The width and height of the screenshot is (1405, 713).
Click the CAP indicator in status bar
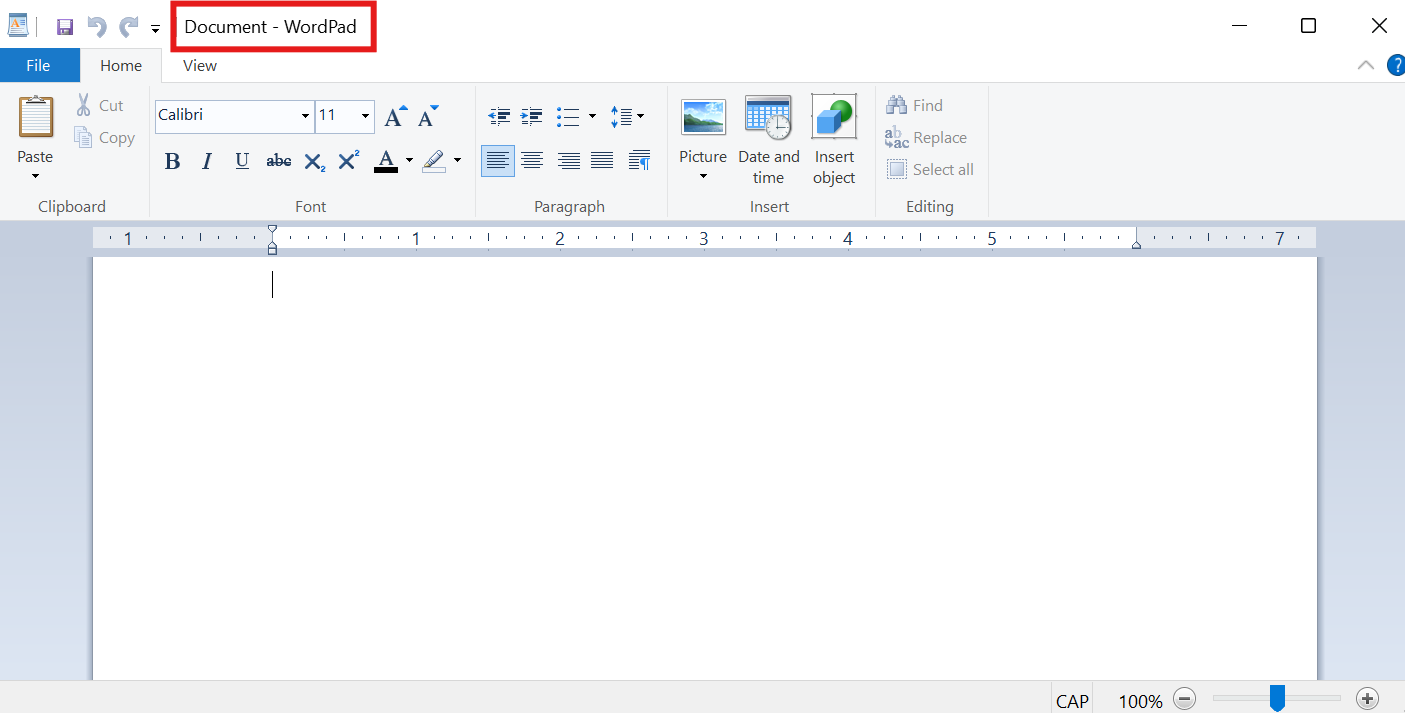1073,701
